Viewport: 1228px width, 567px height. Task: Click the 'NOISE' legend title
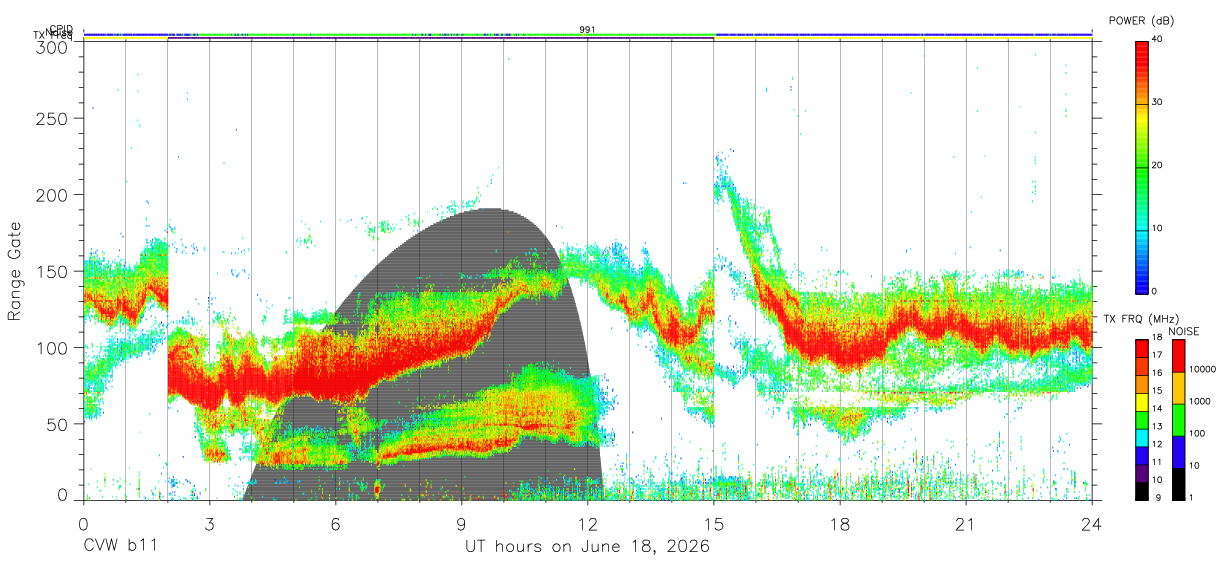point(1184,331)
